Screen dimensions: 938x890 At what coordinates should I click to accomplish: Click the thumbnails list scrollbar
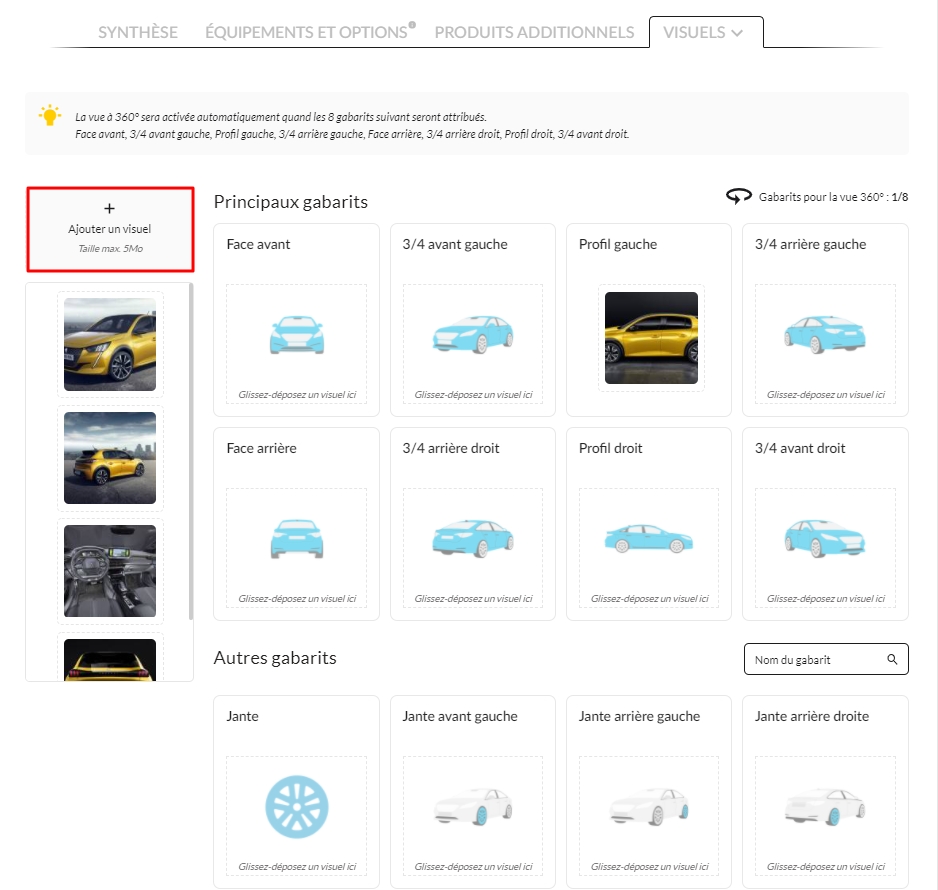point(191,452)
